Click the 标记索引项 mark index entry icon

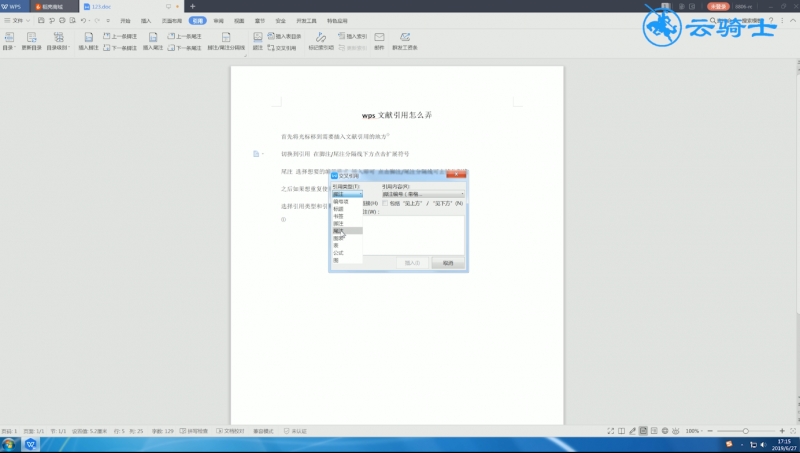tap(321, 41)
